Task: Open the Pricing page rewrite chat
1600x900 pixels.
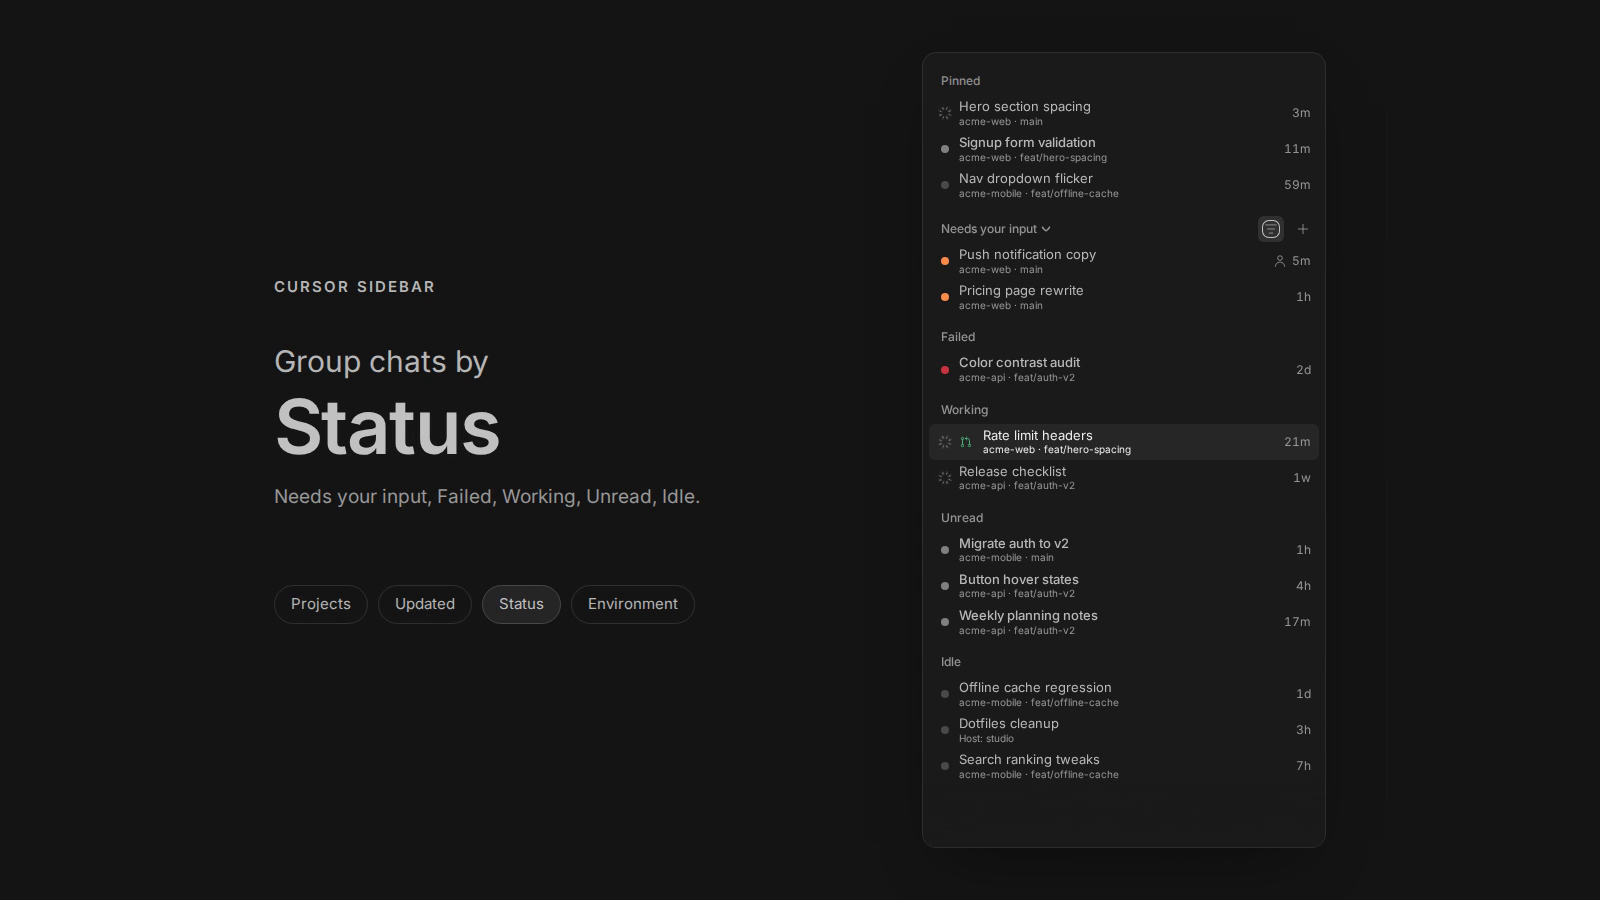Action: [1124, 297]
